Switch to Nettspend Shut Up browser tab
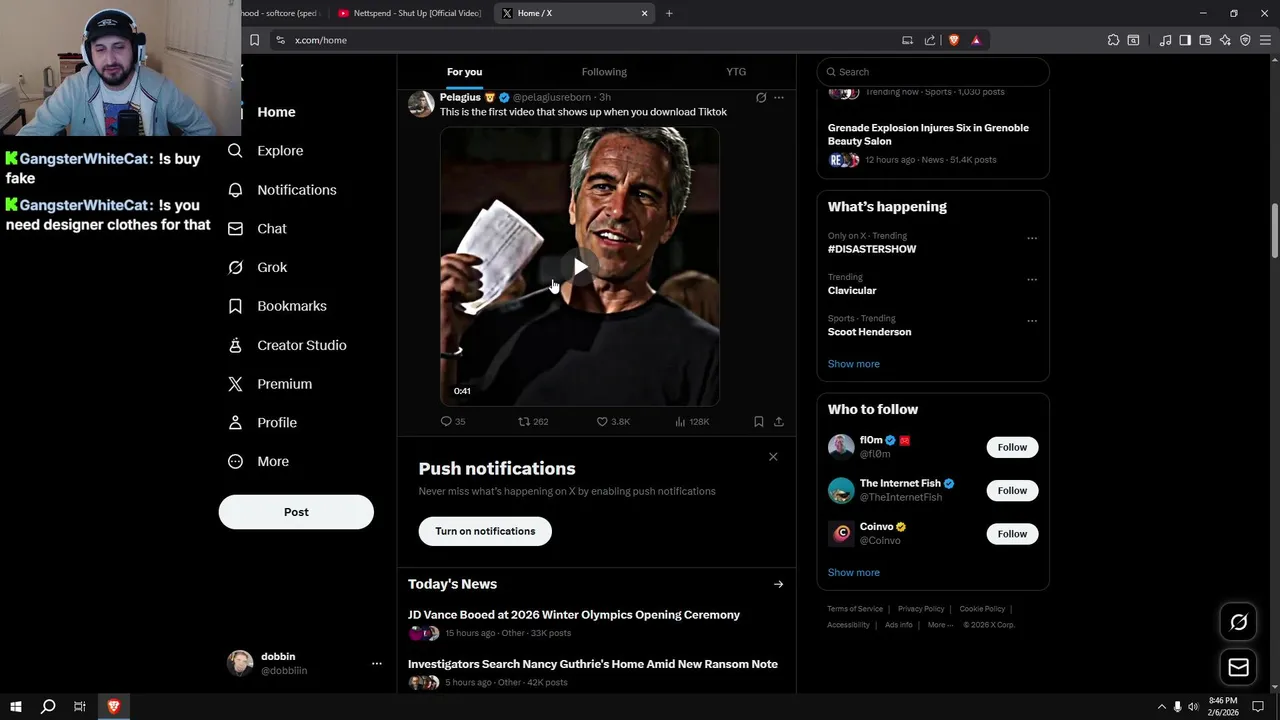Screen dimensions: 1280x720 pos(410,13)
